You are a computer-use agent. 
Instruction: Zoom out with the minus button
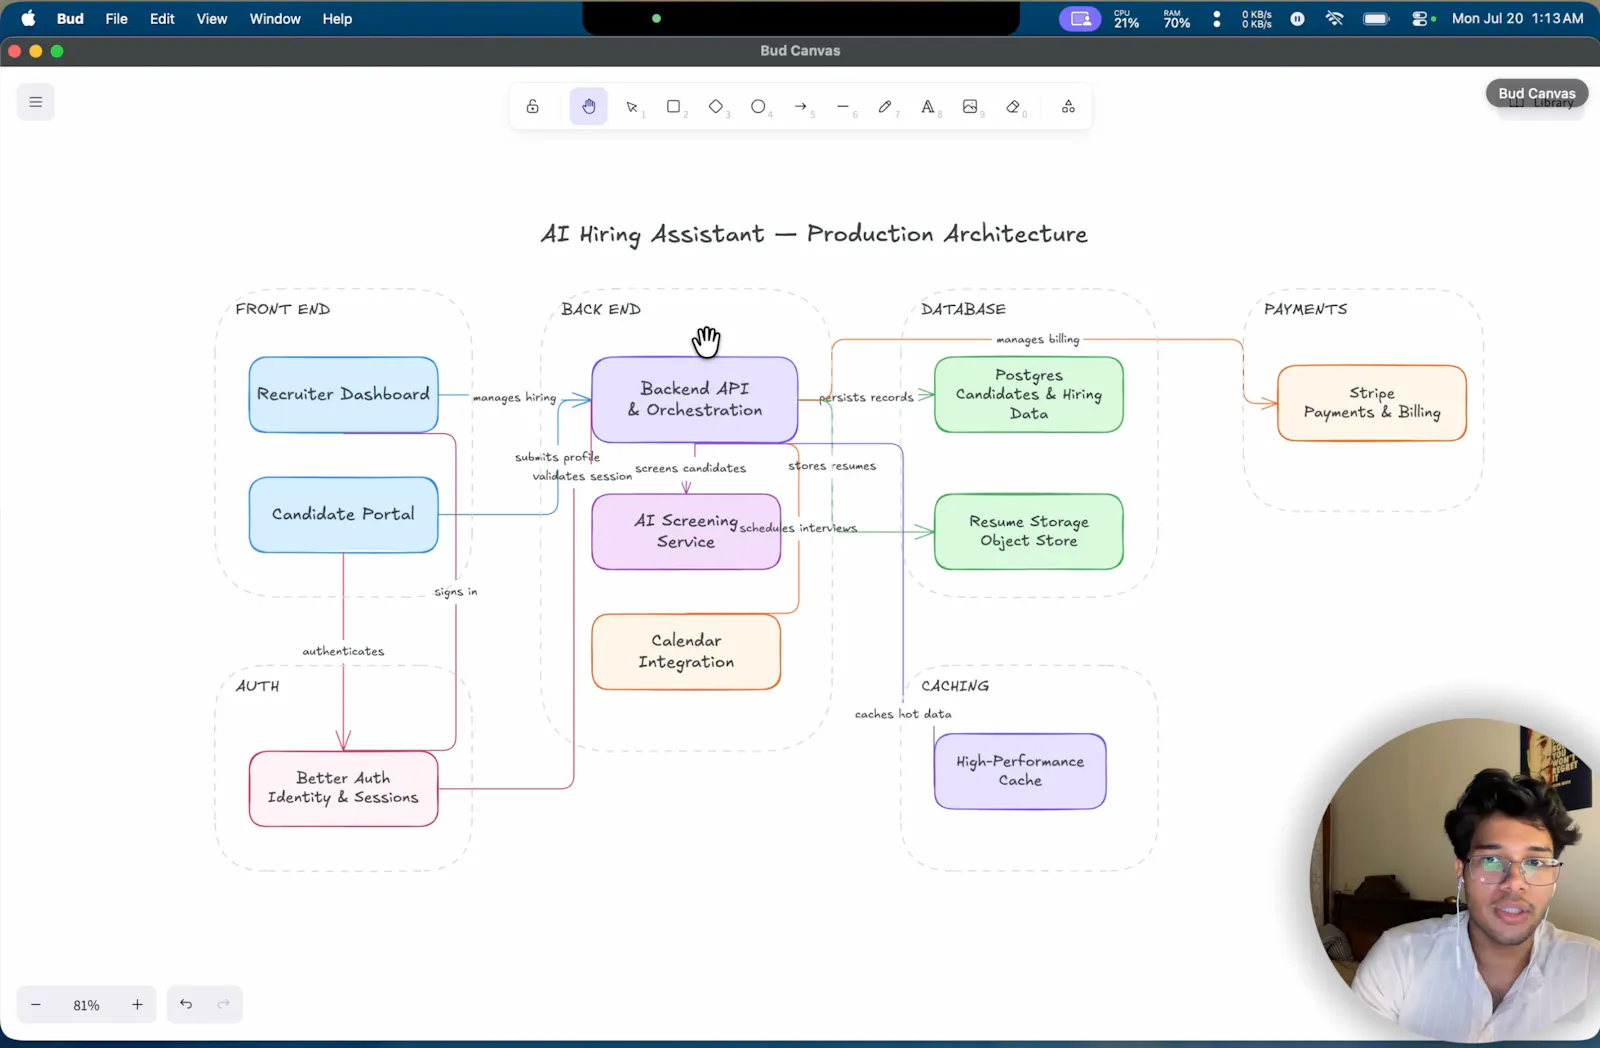(x=36, y=1005)
